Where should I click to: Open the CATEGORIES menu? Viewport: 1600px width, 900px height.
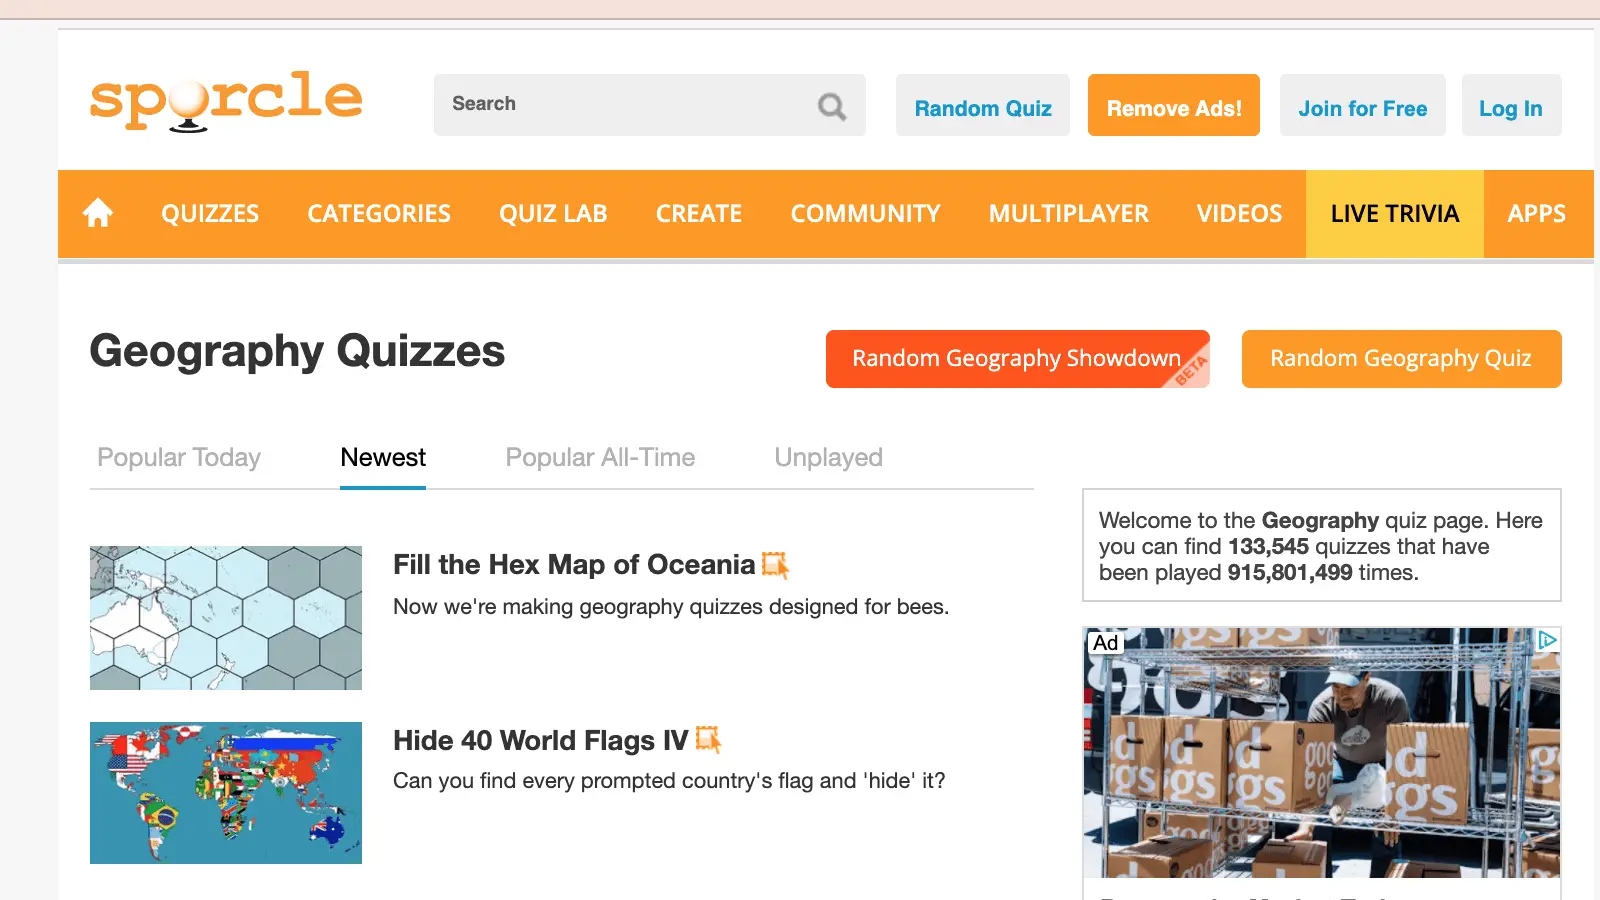tap(379, 214)
